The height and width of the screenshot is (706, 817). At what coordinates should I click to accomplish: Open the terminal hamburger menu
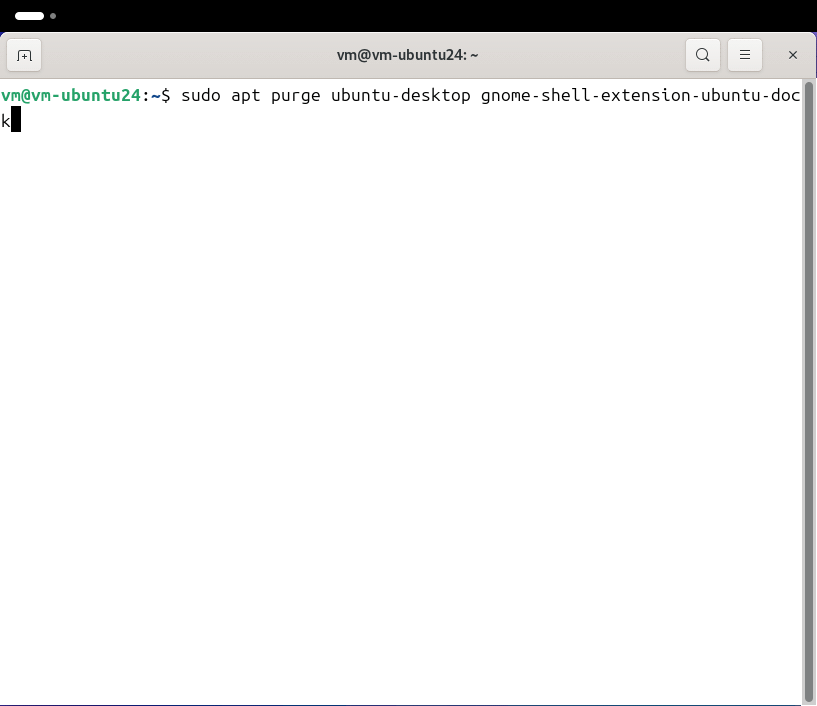745,55
